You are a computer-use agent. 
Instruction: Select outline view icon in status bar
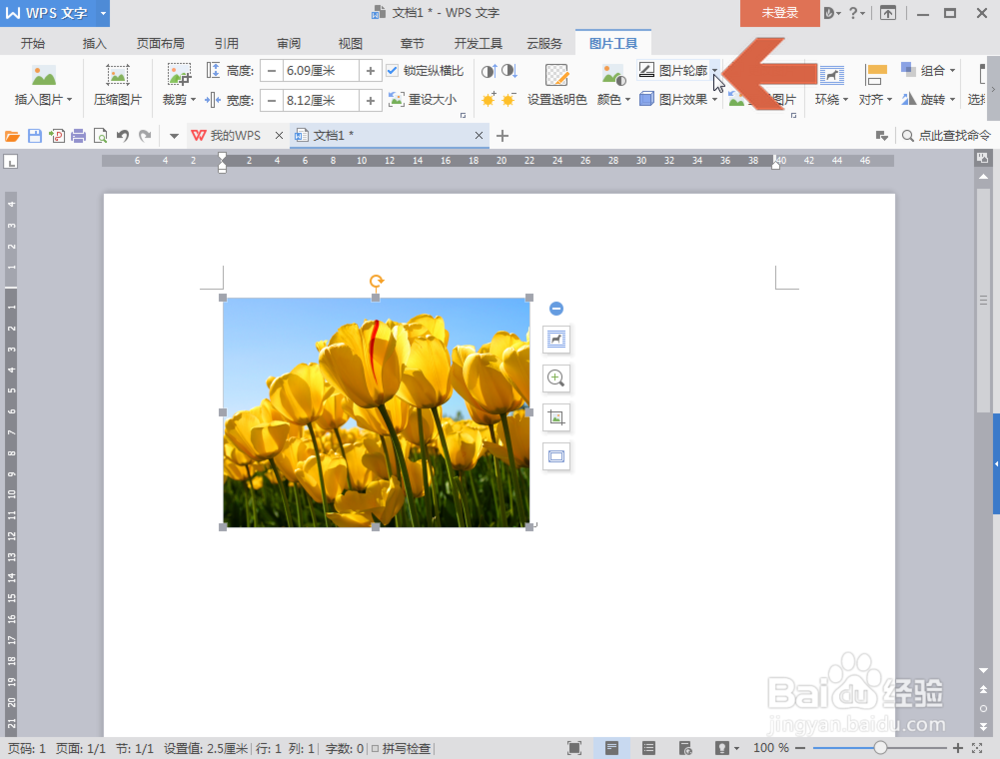[x=649, y=748]
